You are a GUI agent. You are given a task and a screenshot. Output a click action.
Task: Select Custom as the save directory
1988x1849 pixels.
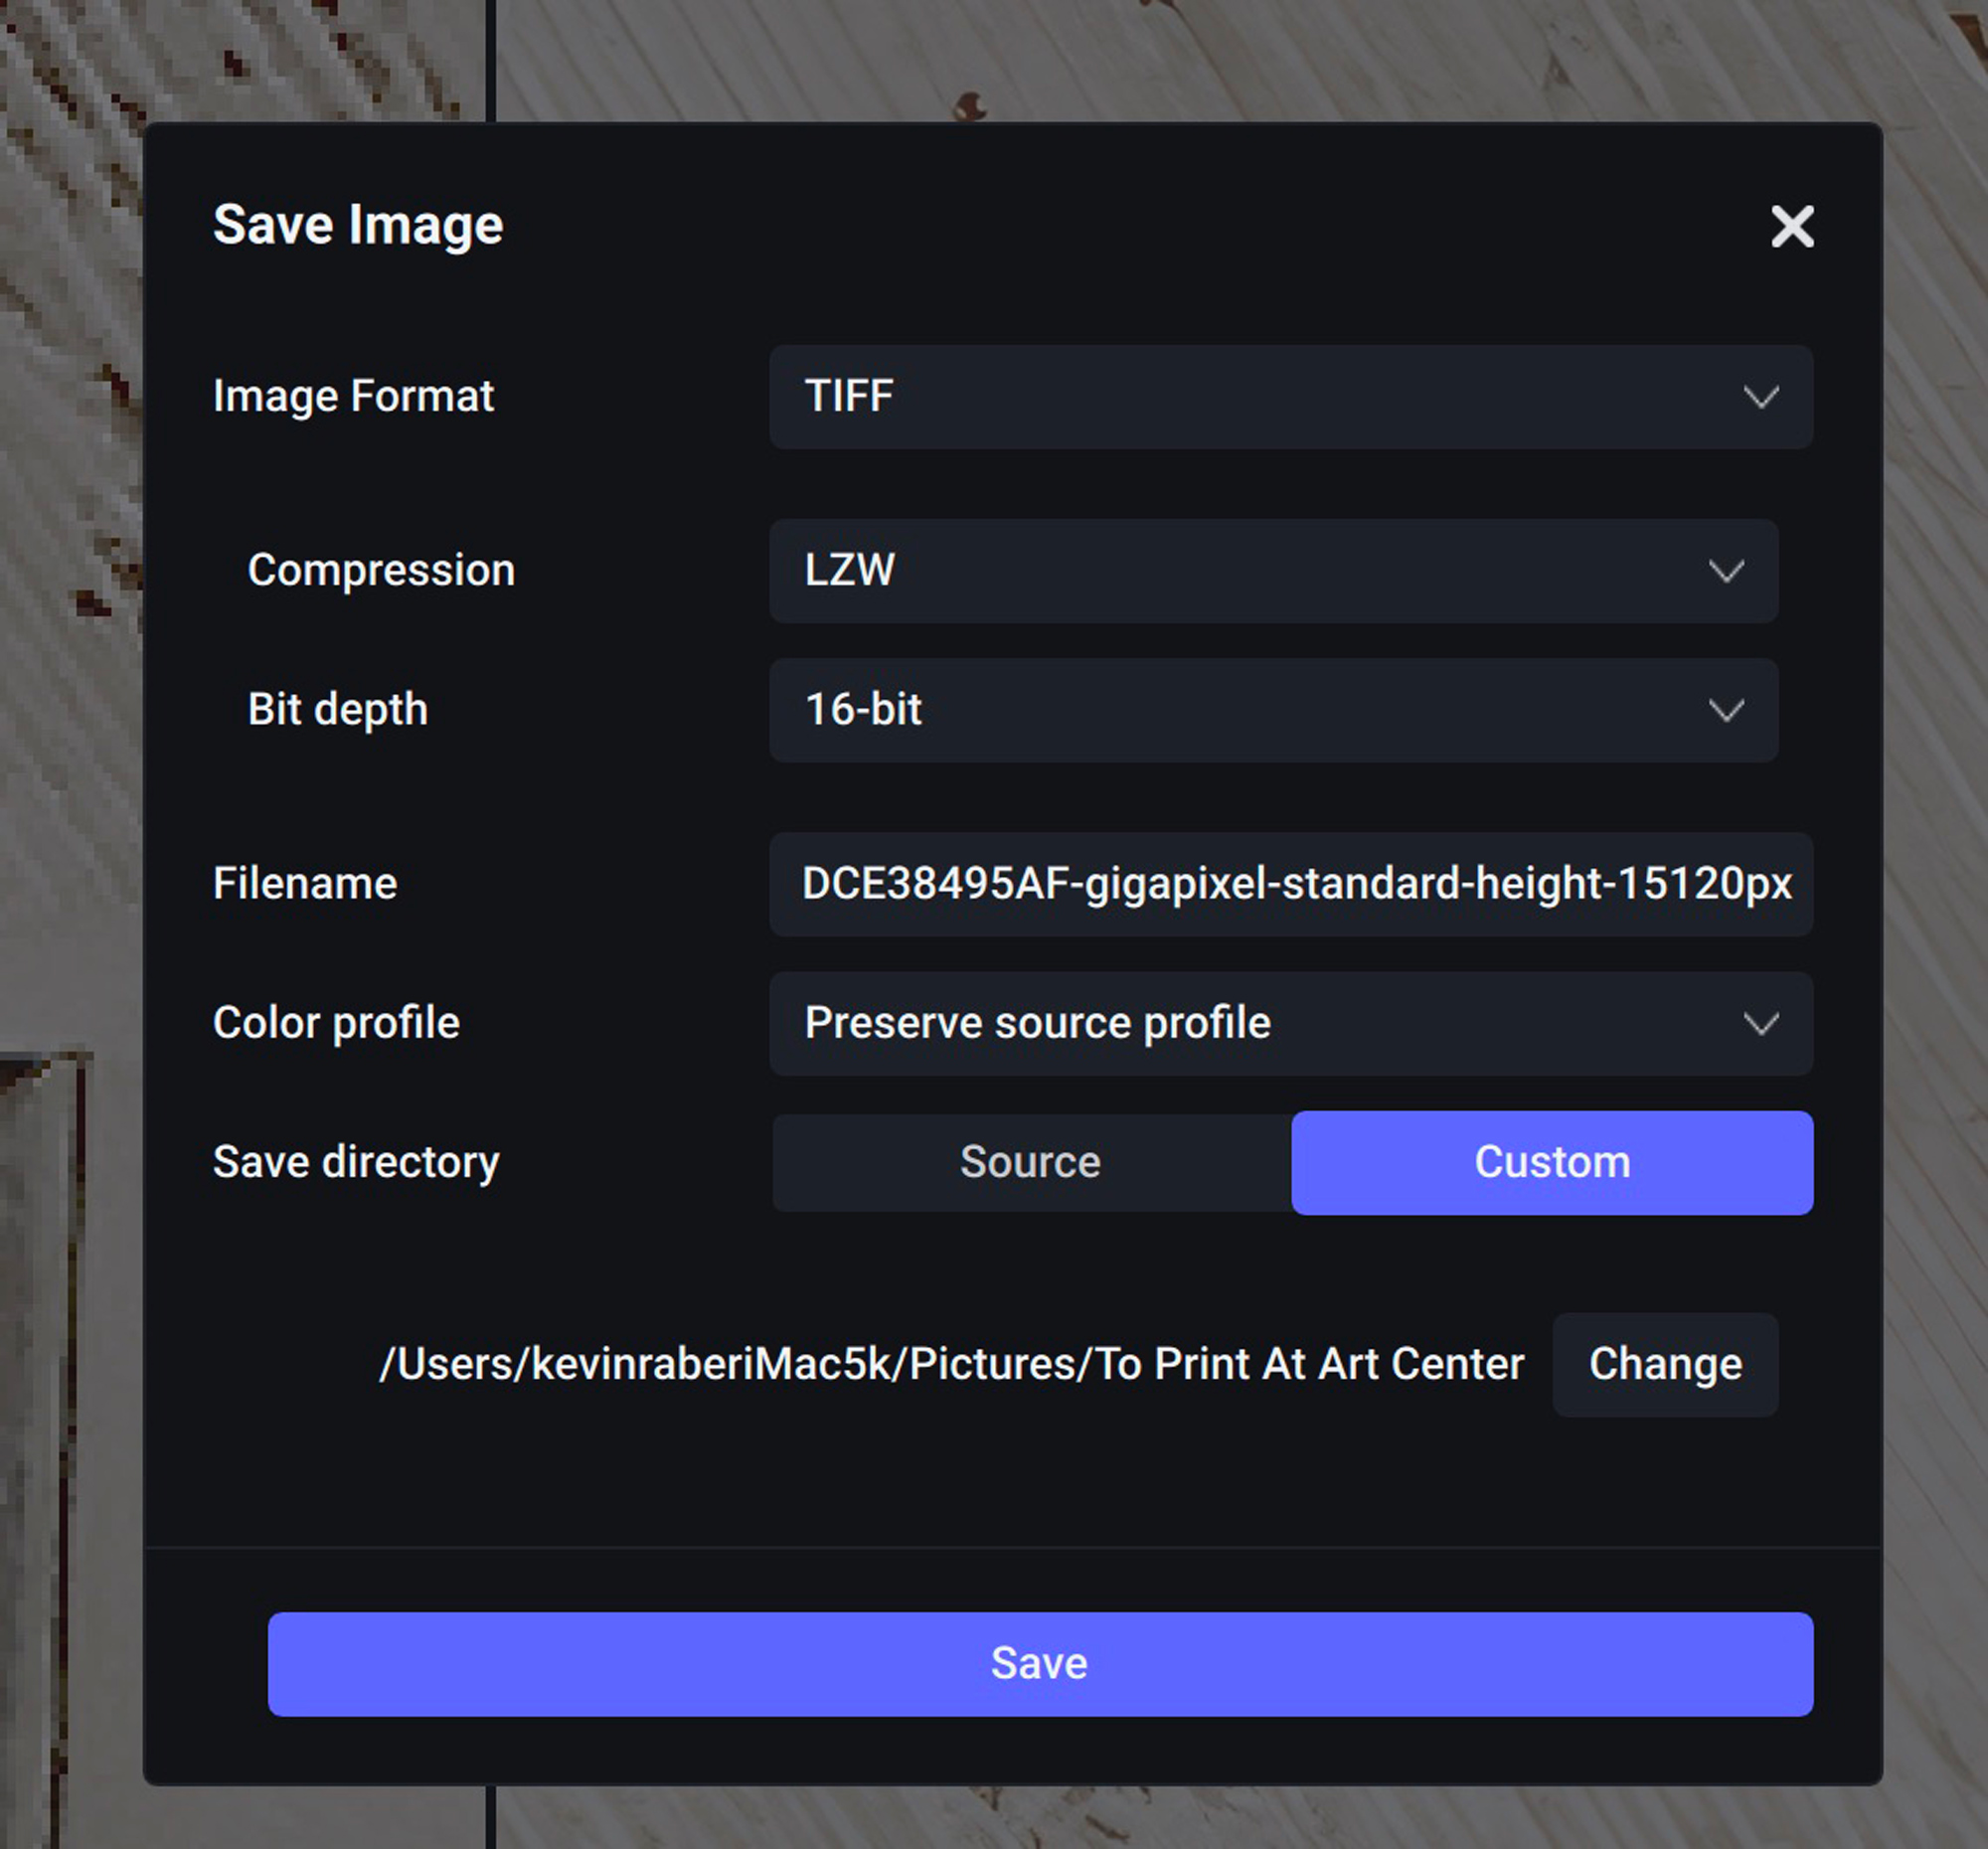pyautogui.click(x=1552, y=1162)
